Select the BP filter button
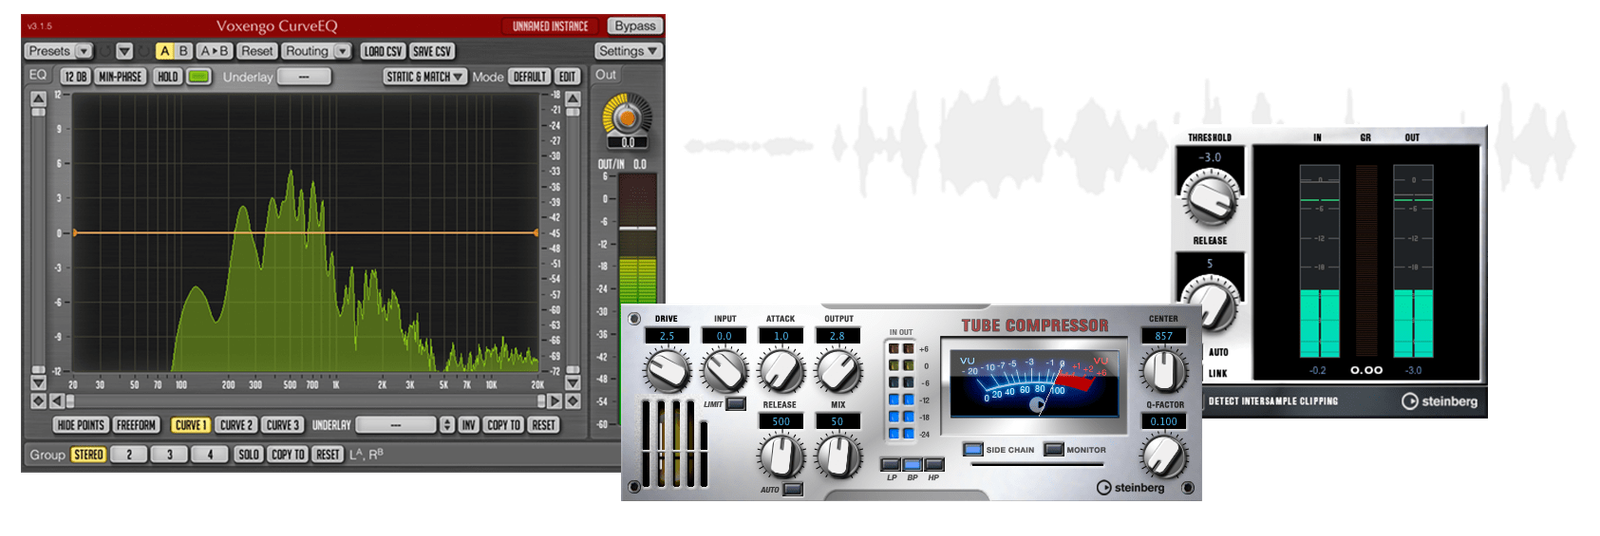The height and width of the screenshot is (536, 1600). [912, 464]
